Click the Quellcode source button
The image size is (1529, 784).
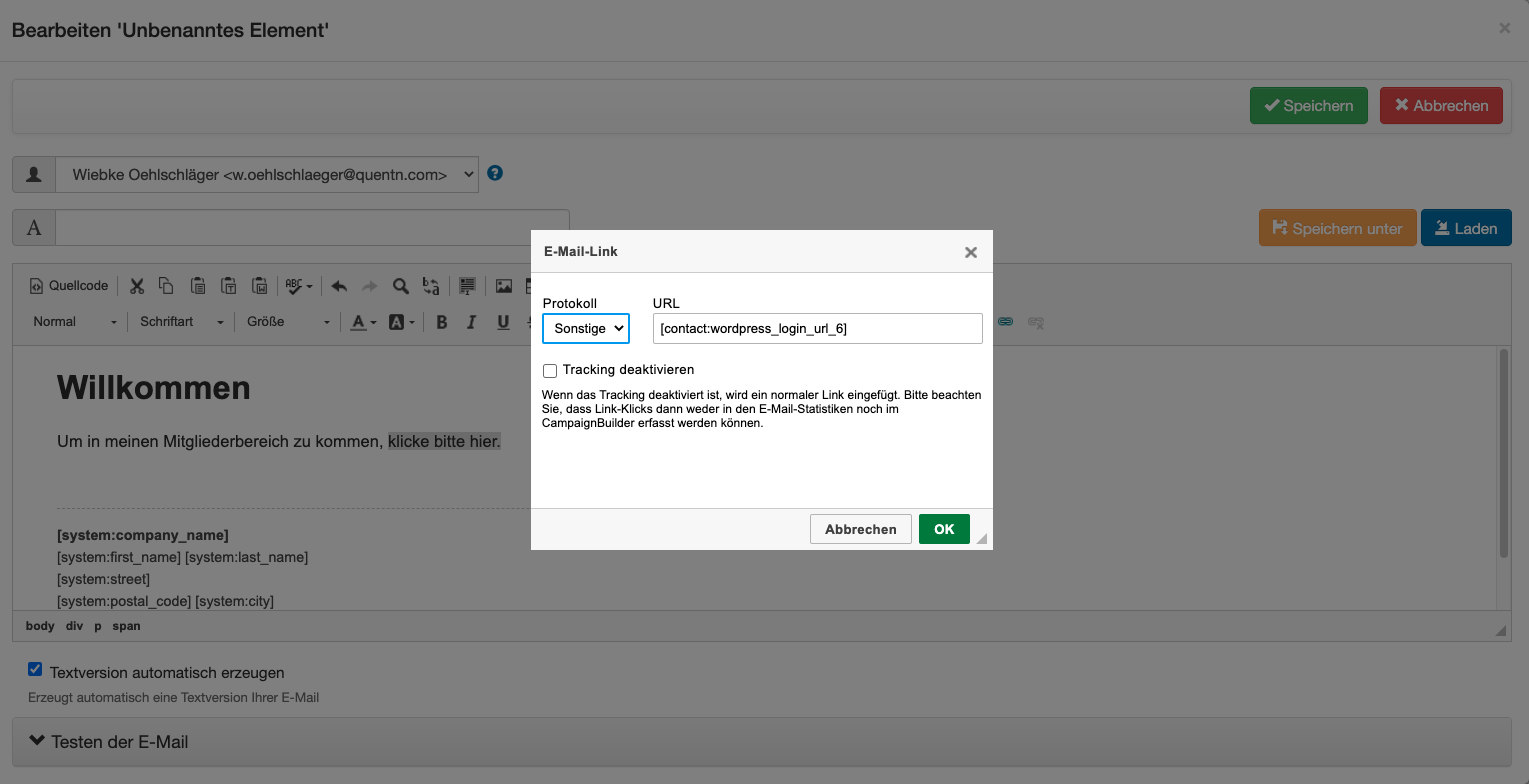68,286
